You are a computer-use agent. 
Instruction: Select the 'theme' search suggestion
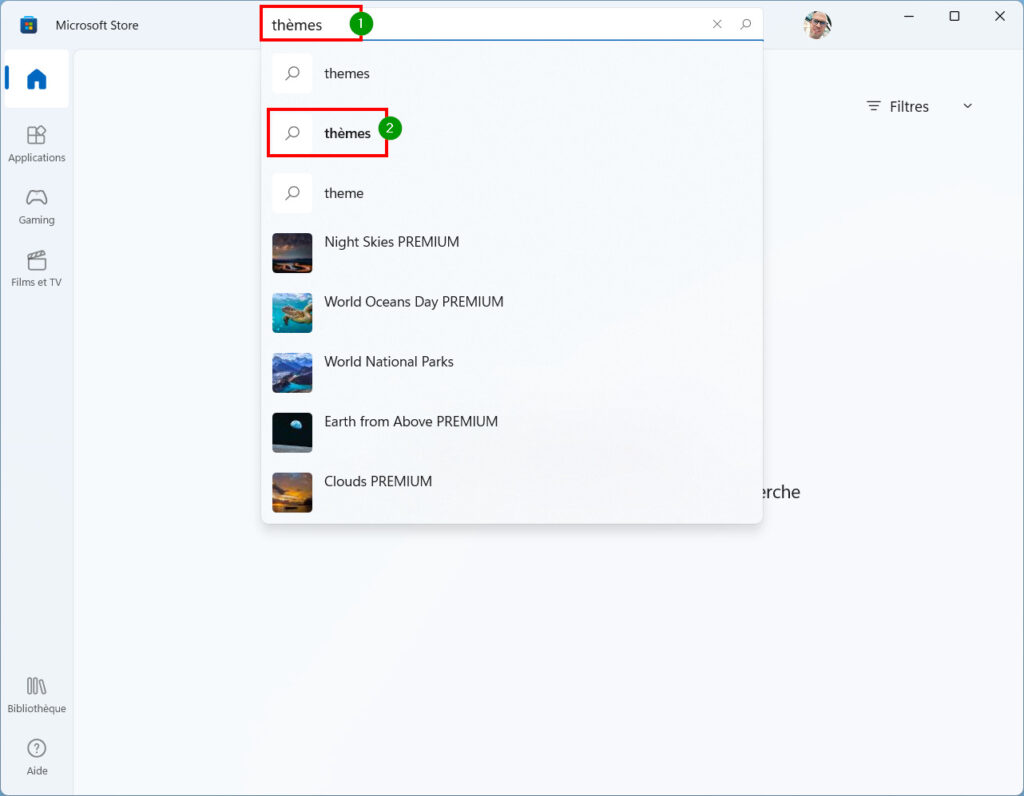tap(511, 193)
